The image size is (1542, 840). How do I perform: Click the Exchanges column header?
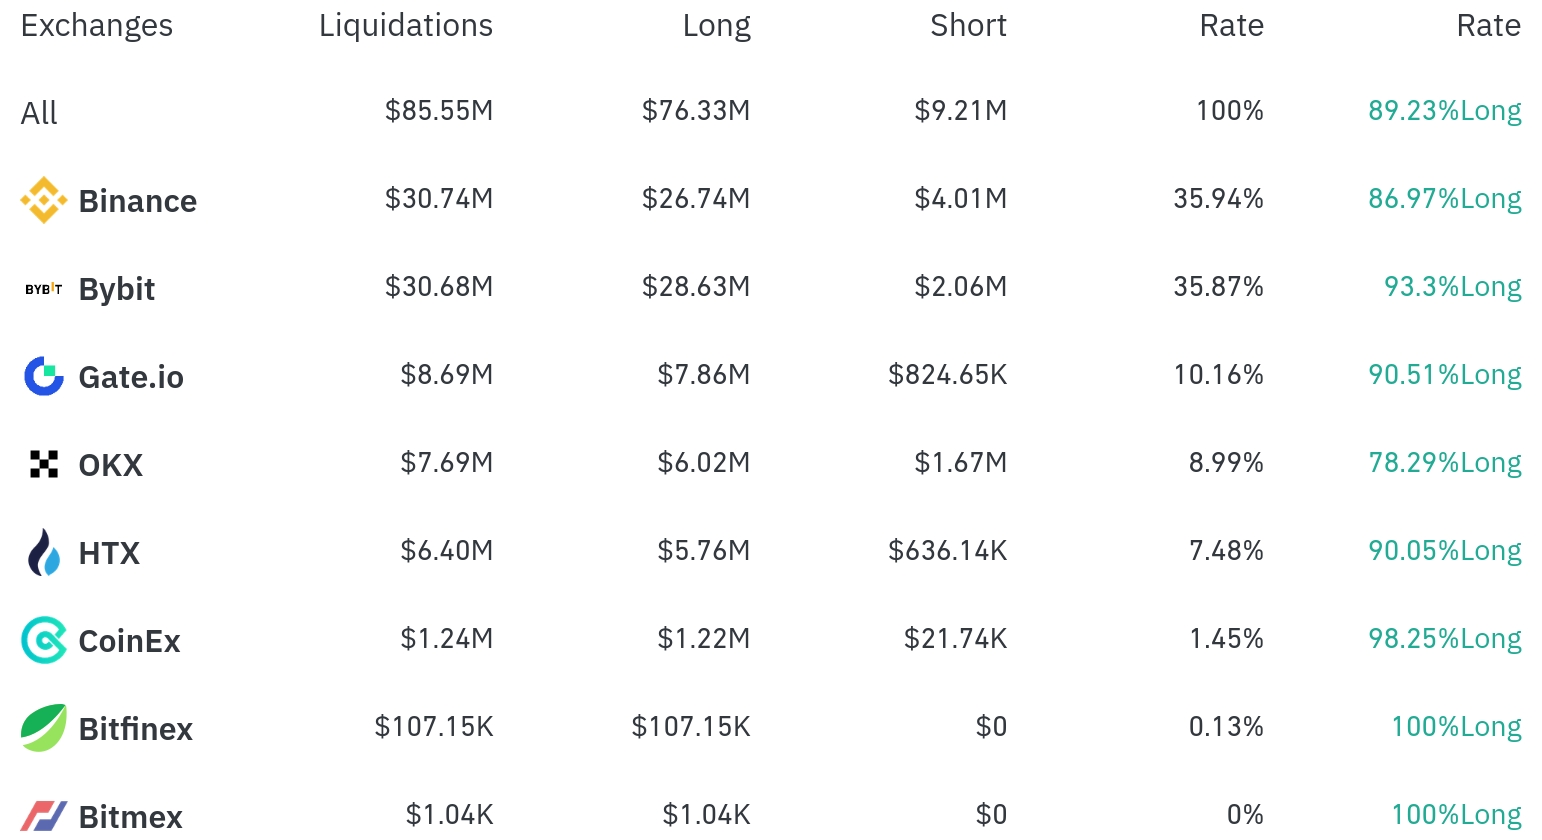click(97, 26)
